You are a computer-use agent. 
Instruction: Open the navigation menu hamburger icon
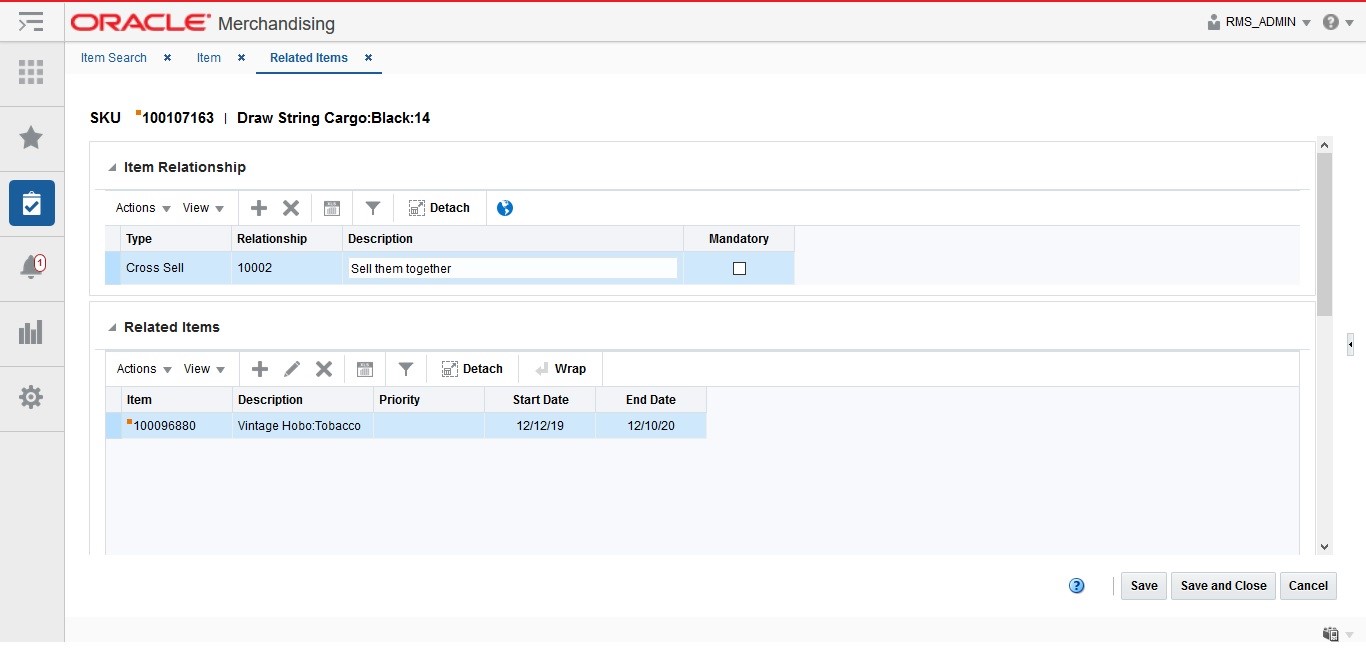coord(31,22)
